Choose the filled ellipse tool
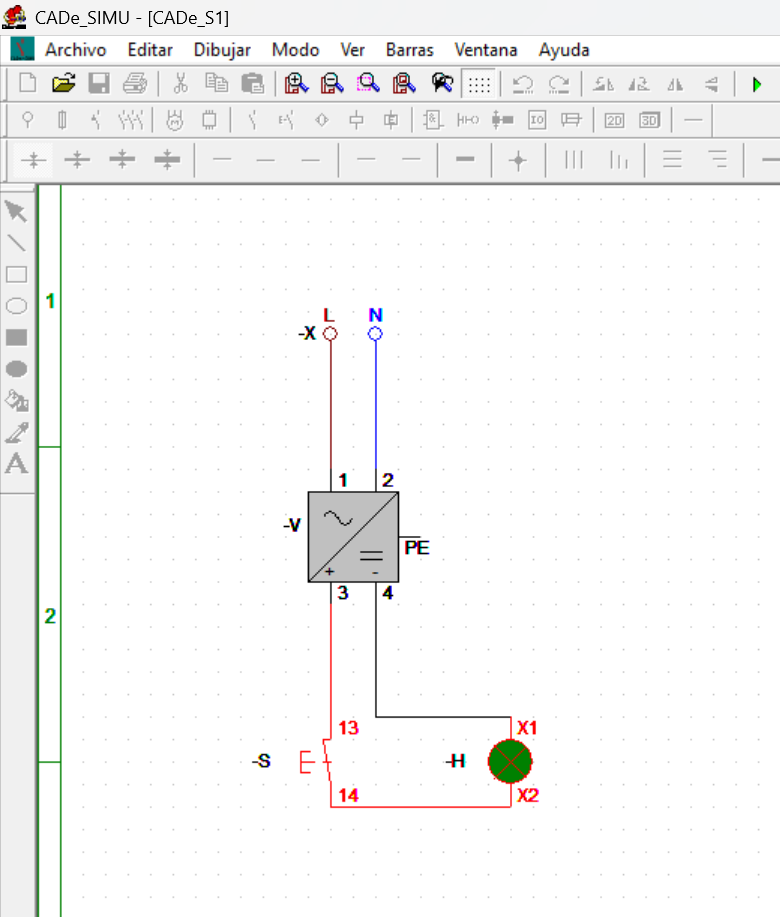780x917 pixels. (16, 369)
